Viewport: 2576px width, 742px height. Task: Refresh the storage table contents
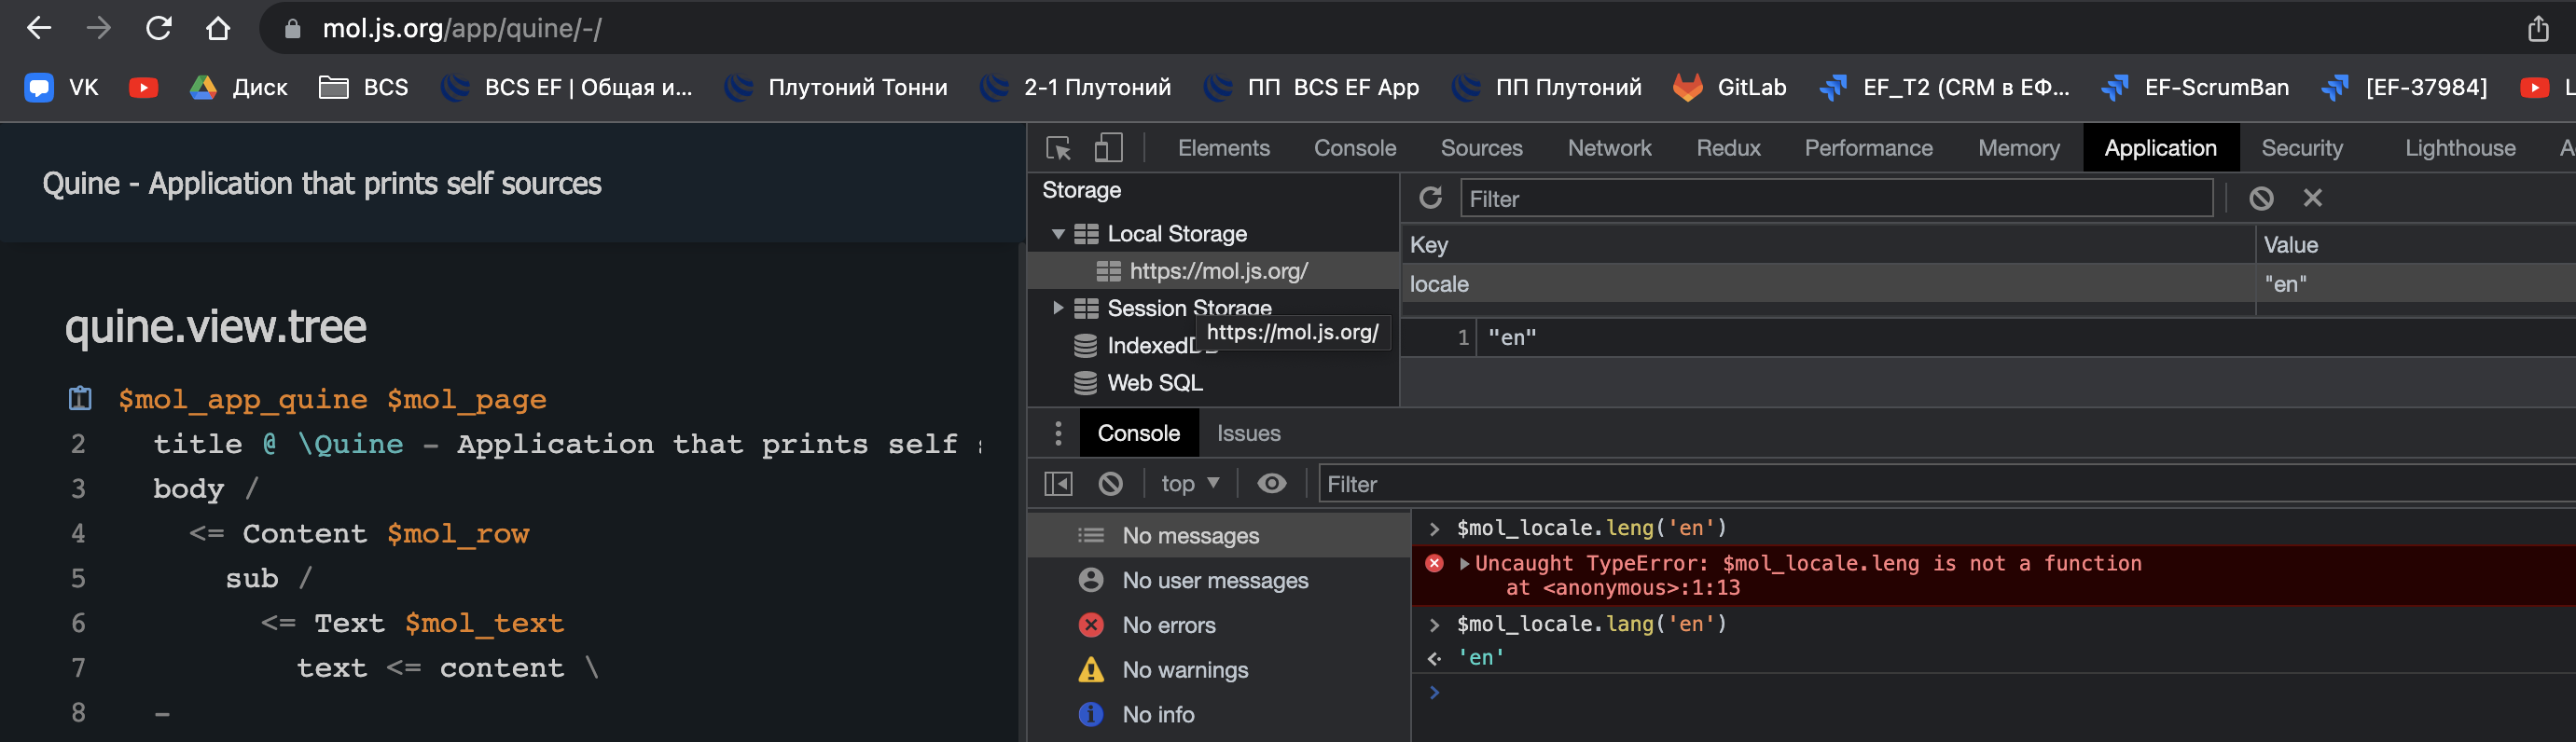point(1430,198)
